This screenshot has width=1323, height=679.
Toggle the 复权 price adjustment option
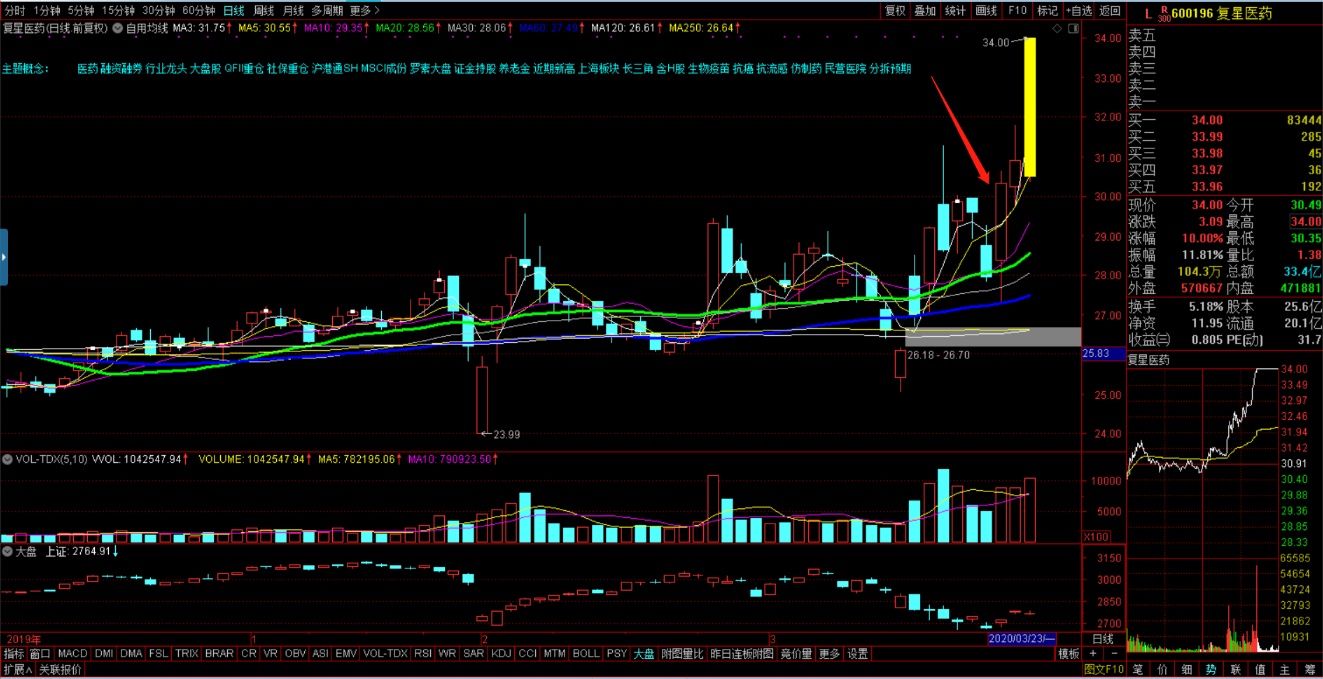[x=895, y=10]
